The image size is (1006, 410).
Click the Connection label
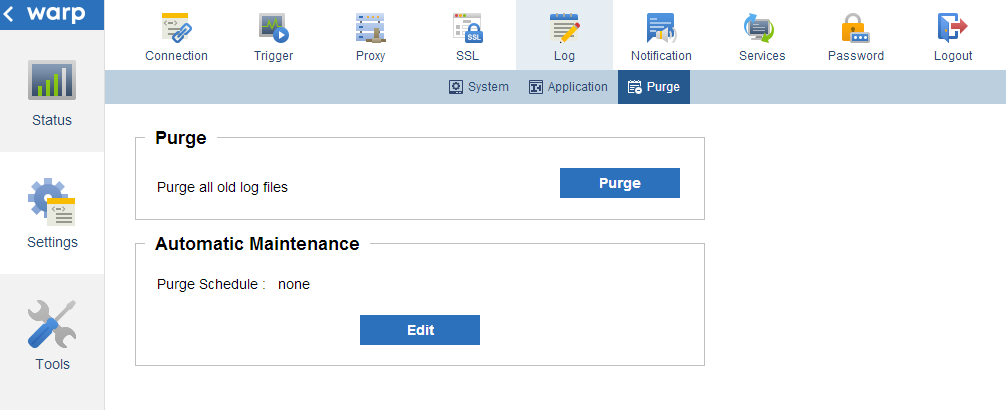(x=176, y=56)
